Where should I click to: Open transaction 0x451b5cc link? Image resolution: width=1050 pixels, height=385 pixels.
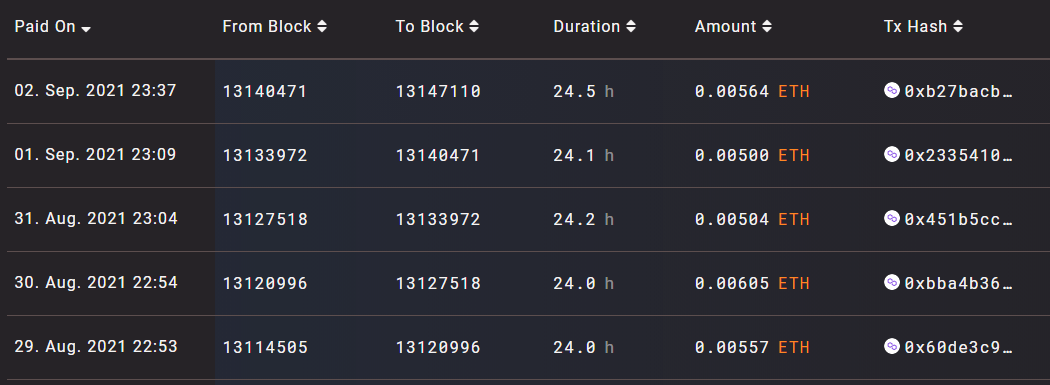(958, 219)
